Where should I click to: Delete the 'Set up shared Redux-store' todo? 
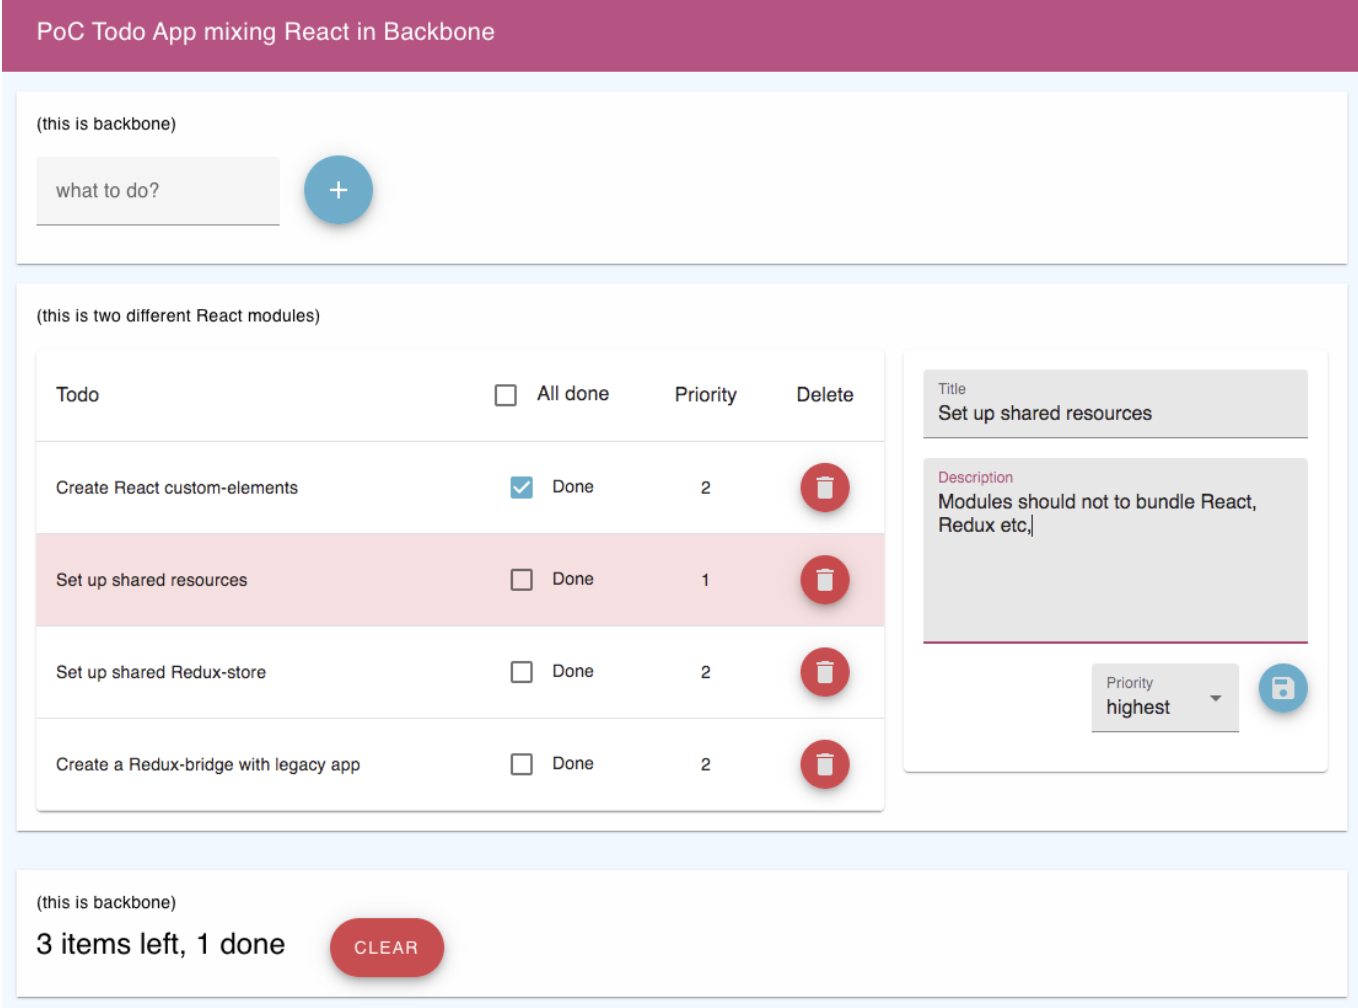(x=824, y=672)
